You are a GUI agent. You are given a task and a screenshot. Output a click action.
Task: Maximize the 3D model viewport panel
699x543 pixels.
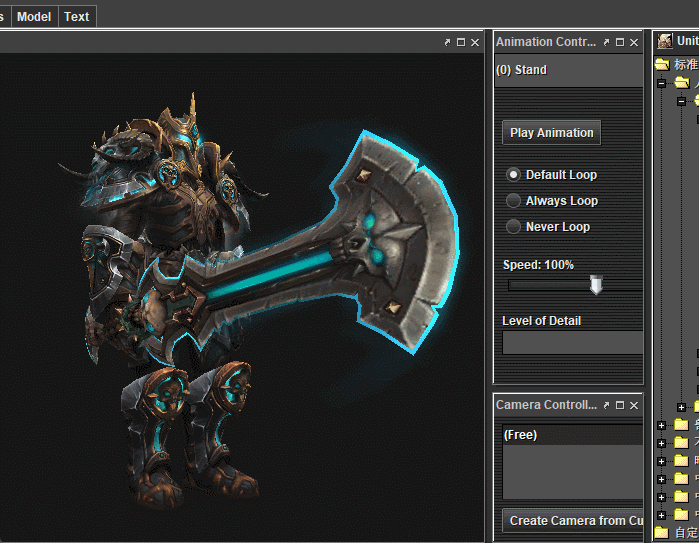461,42
